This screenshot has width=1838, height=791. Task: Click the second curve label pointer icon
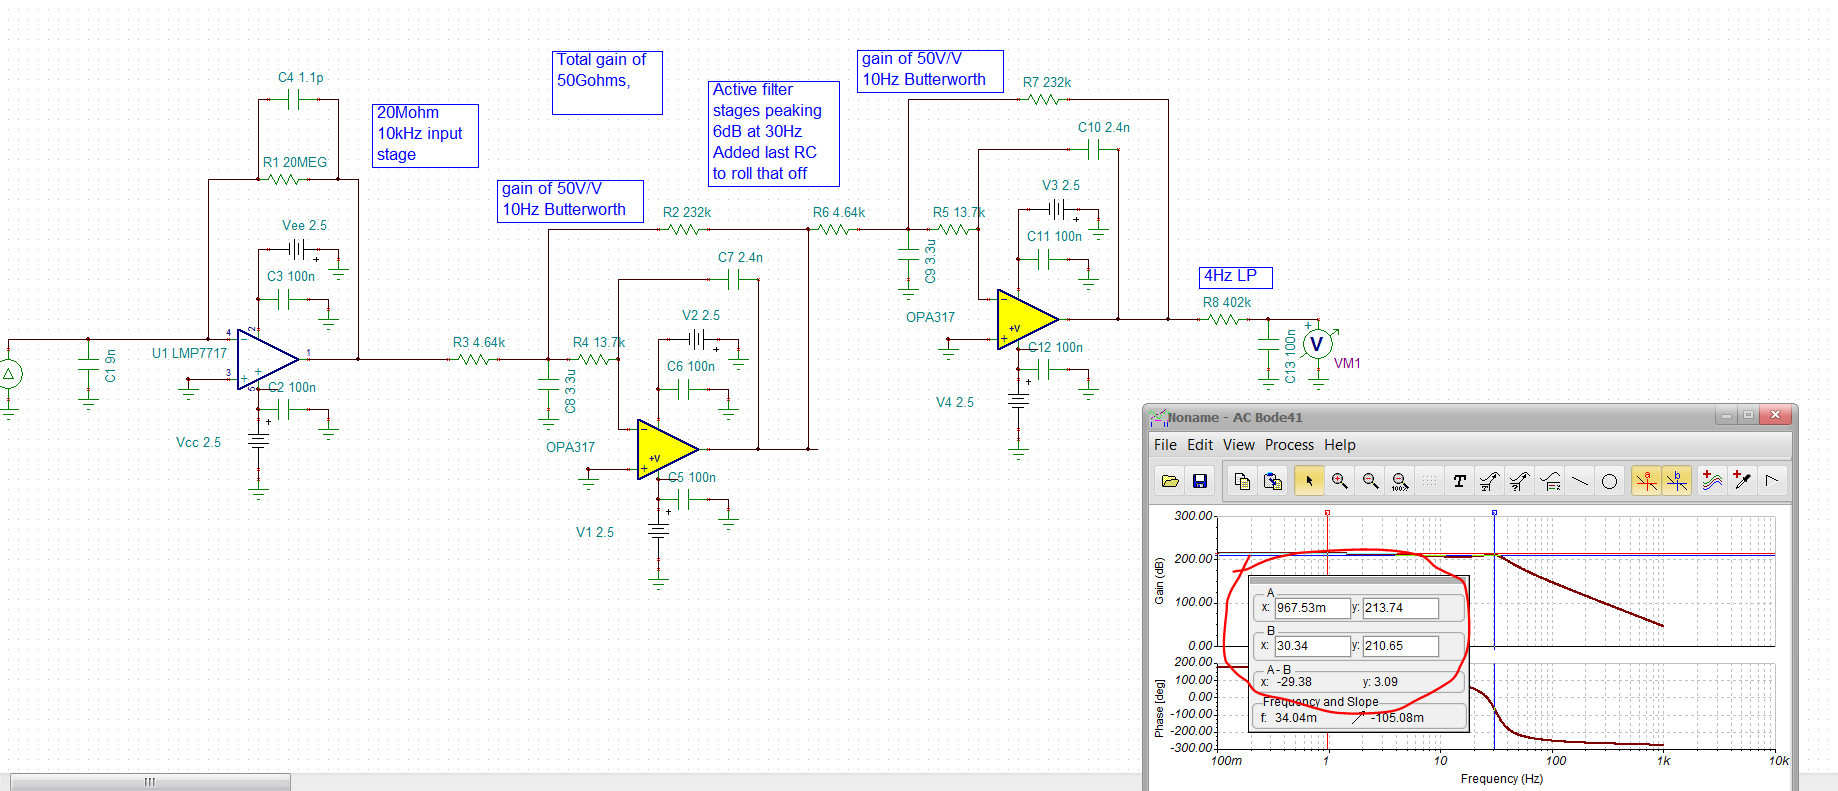[x=1519, y=481]
